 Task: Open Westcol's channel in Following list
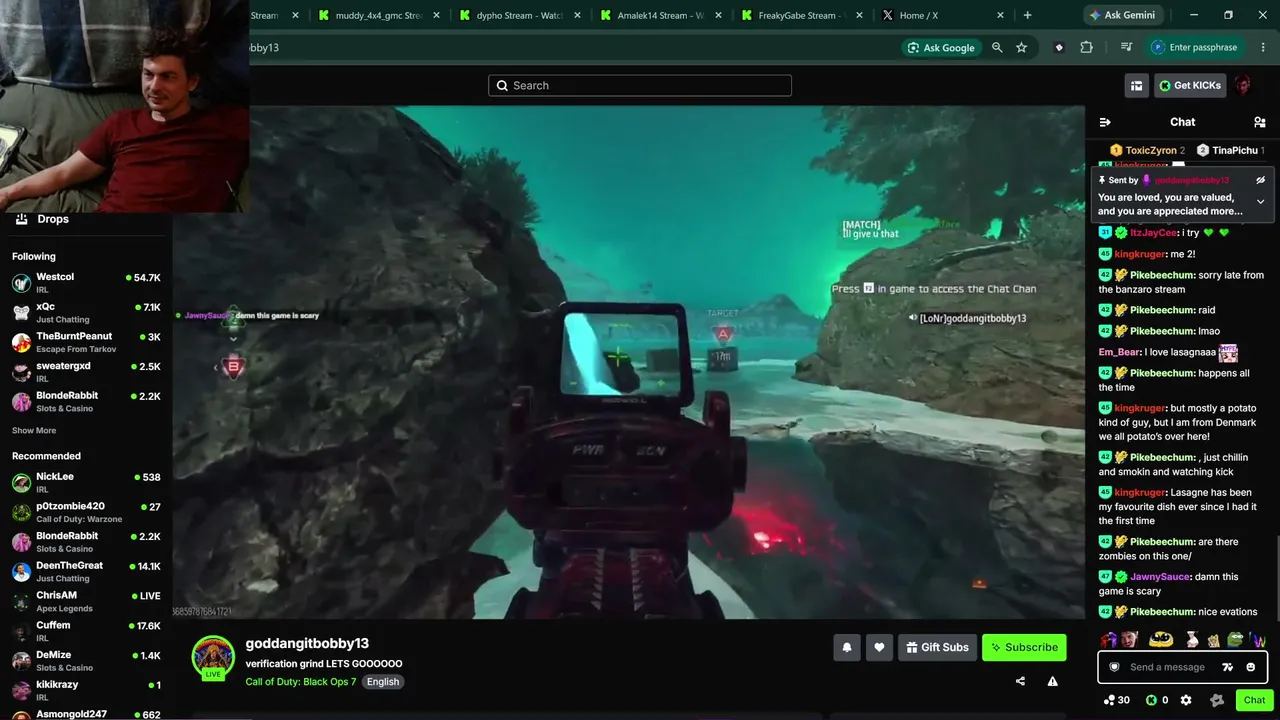point(86,283)
